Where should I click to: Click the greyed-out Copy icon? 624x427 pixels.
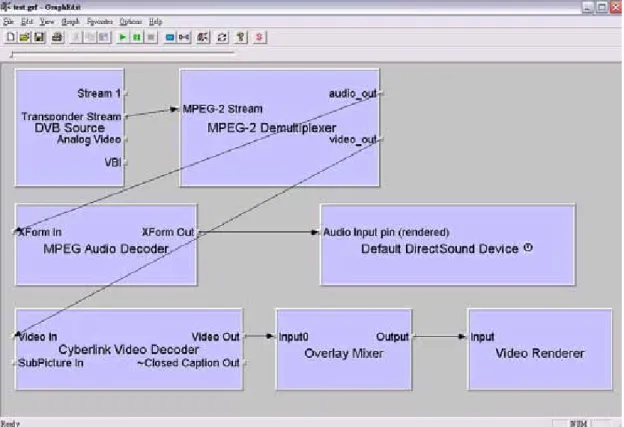coord(90,37)
